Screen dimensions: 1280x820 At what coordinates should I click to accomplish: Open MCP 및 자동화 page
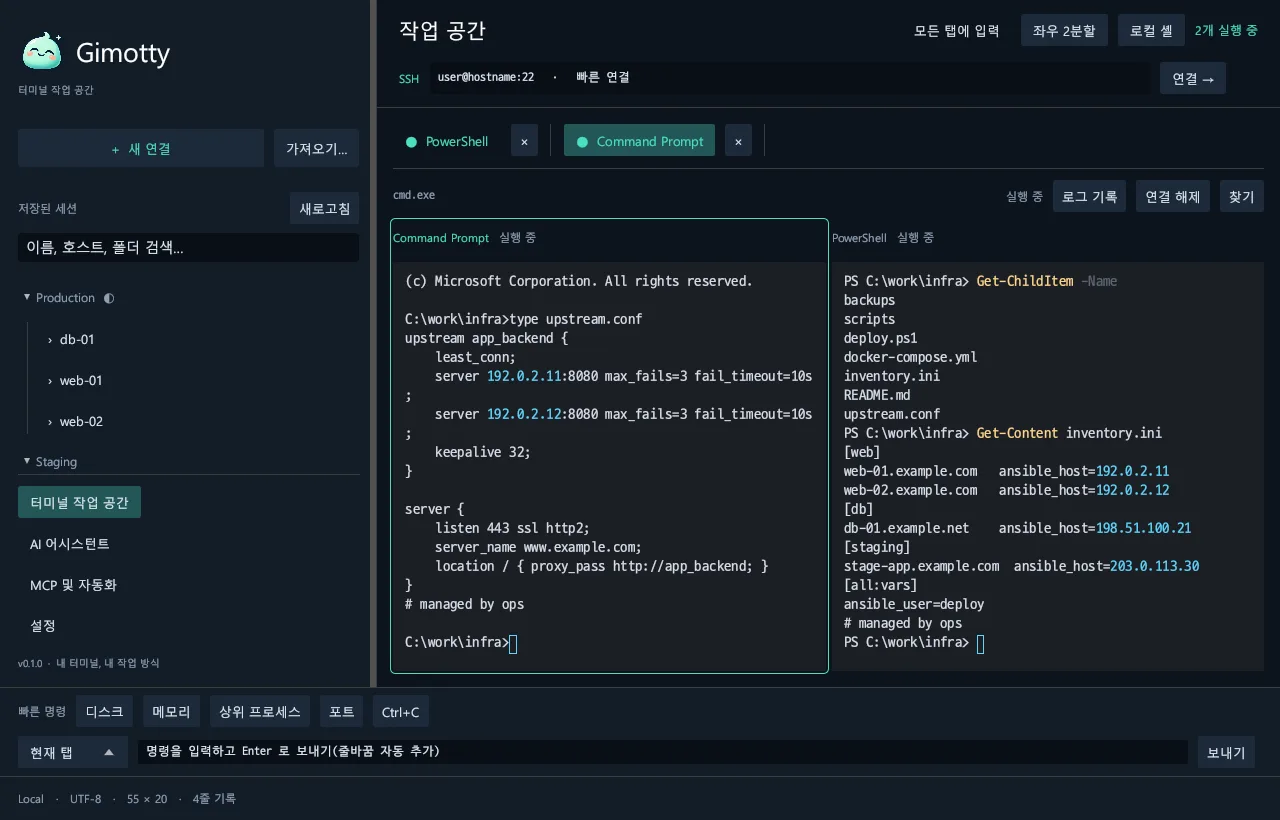pos(73,584)
